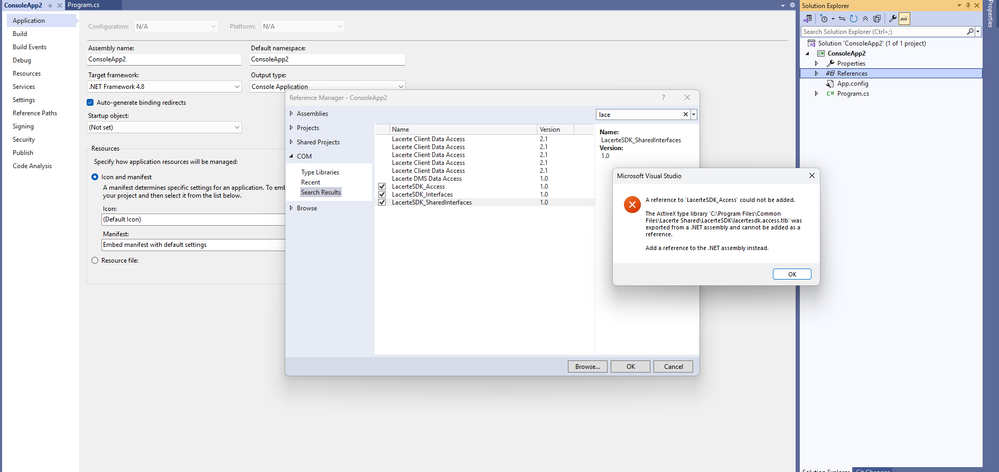Select the Lacerte DMS Data Access row
Screen dimensions: 999x472
point(484,178)
